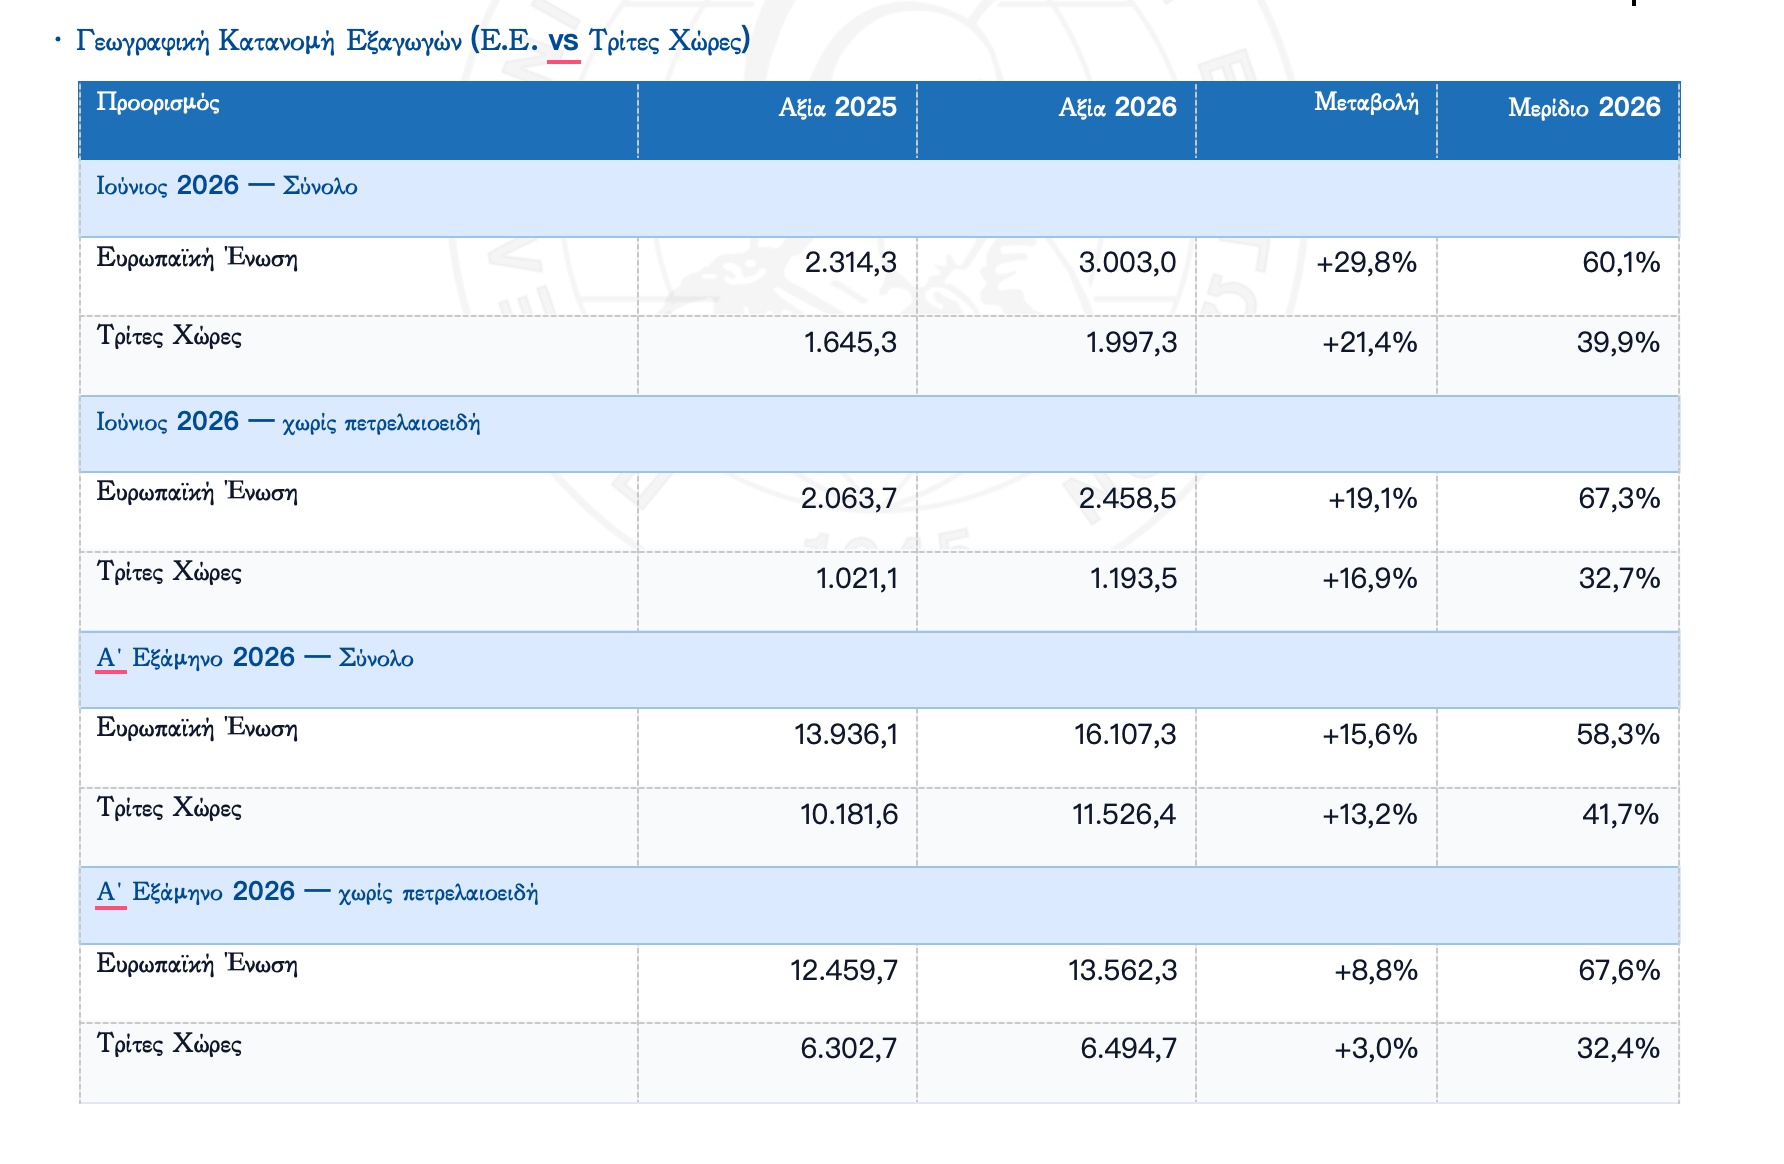Screen dimensions: 1784x1164
Task: Click the value 2.314,3
Action: (851, 263)
